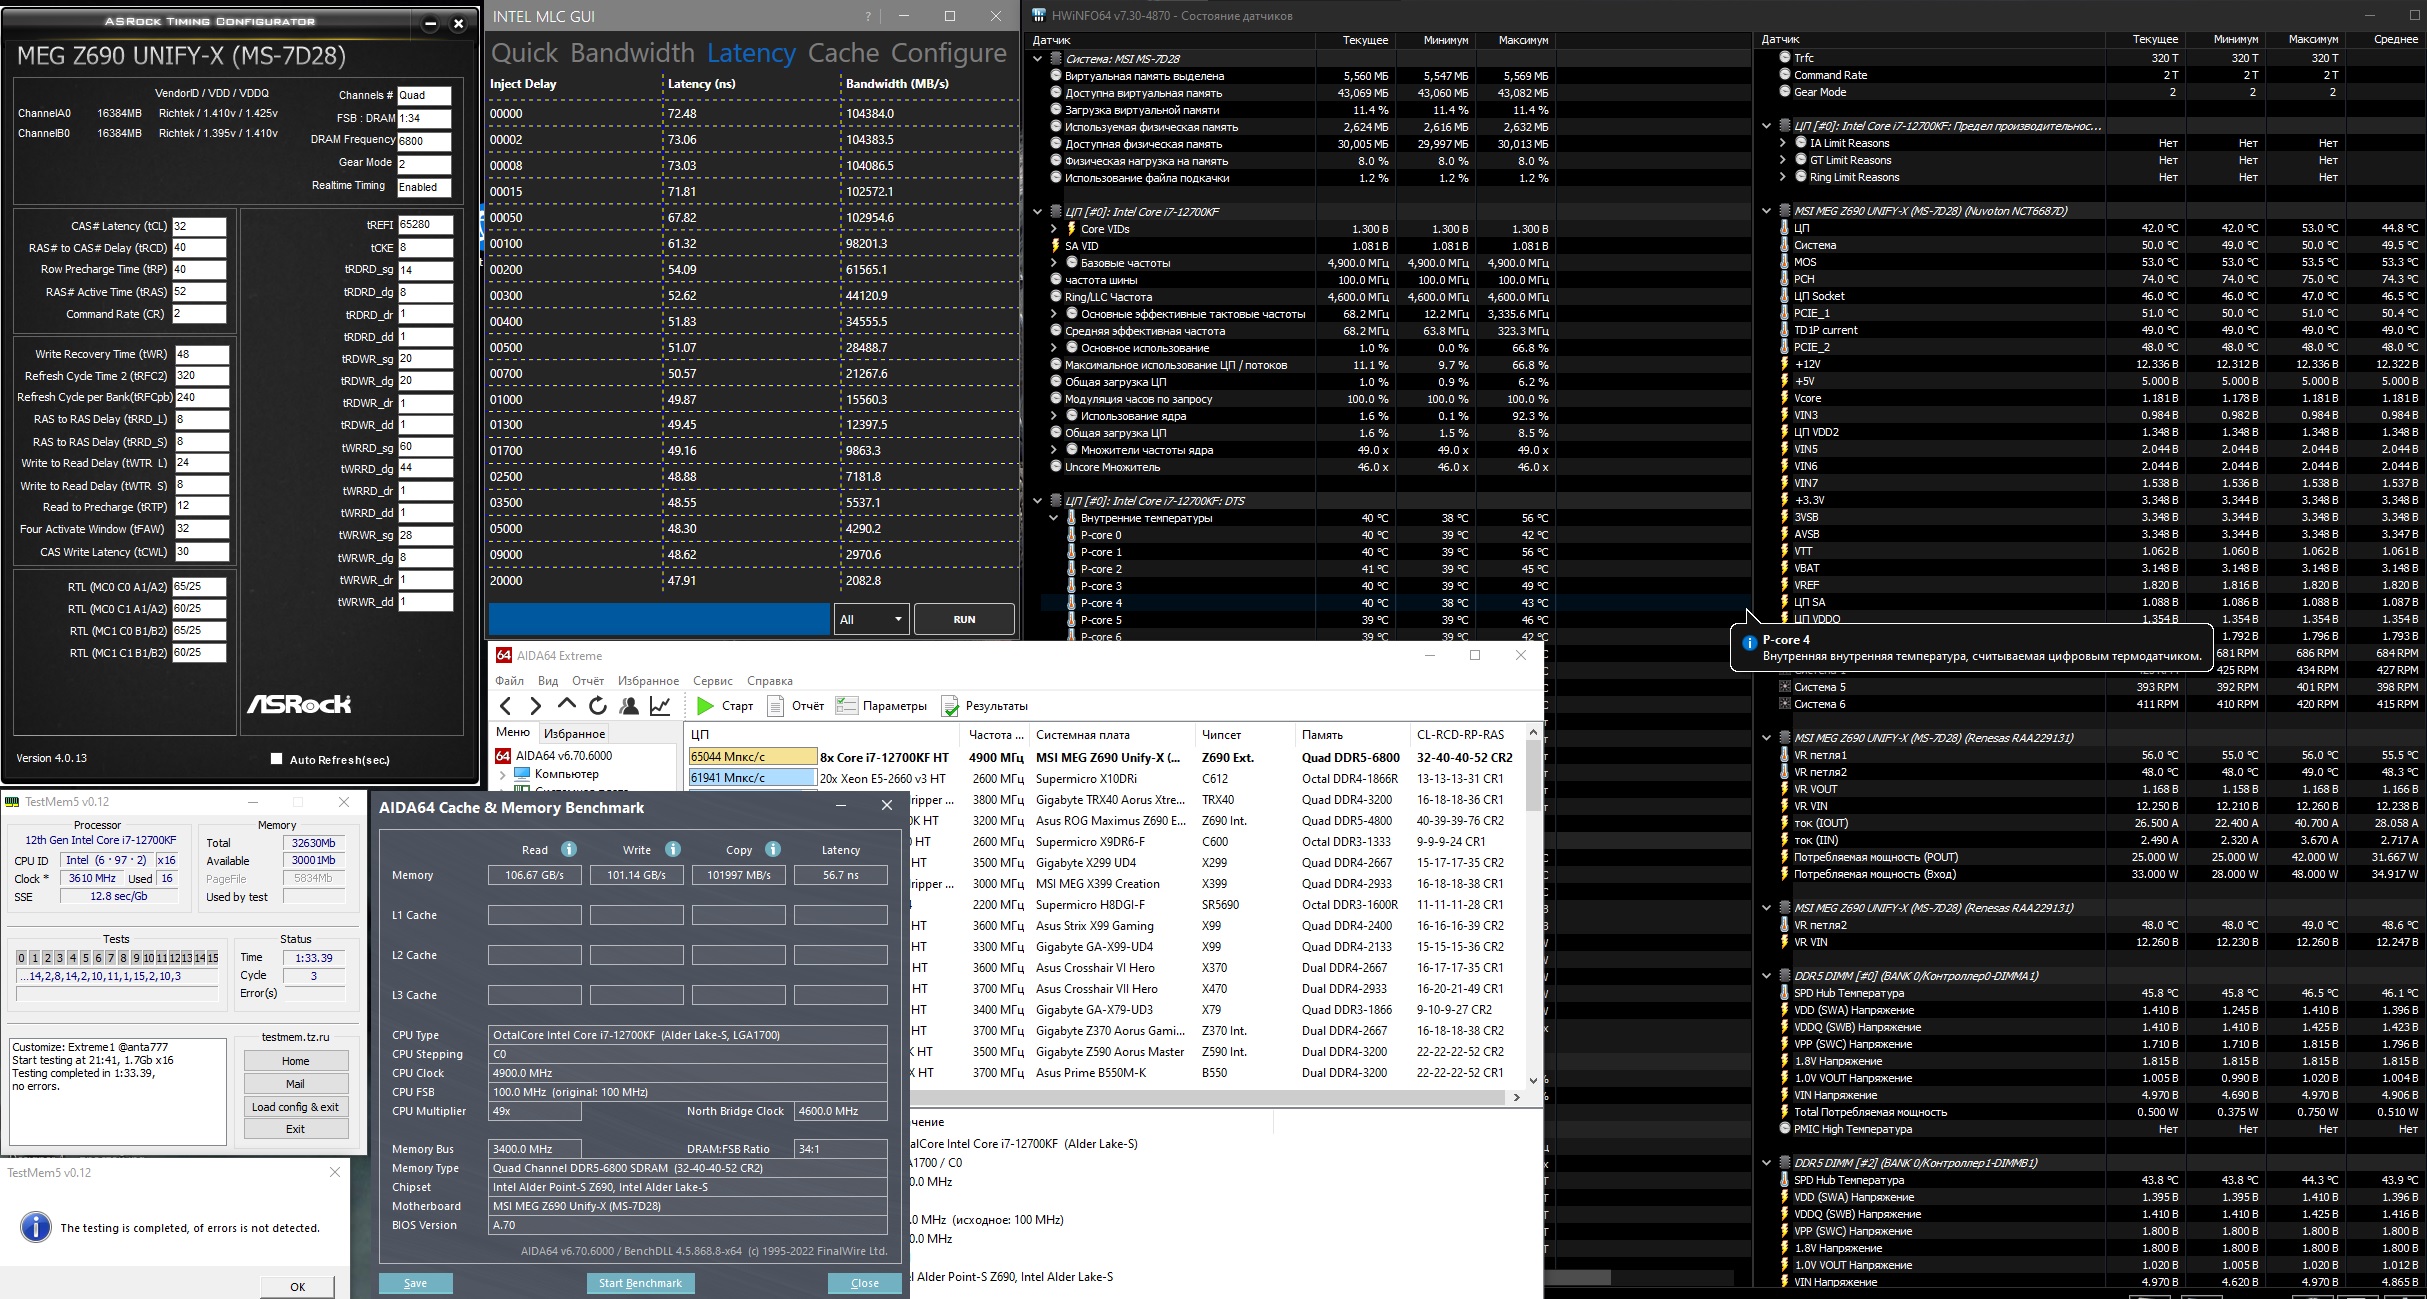Click the tREFI value input field
Image resolution: width=2427 pixels, height=1299 pixels.
point(425,225)
